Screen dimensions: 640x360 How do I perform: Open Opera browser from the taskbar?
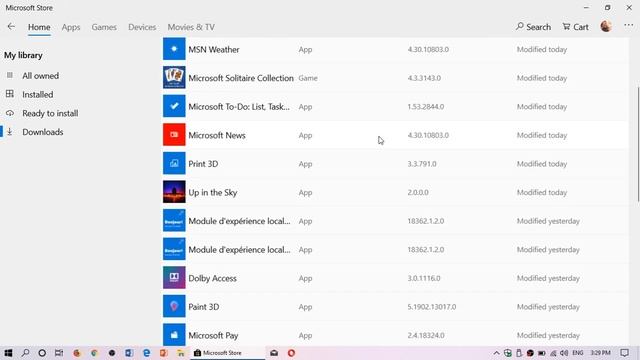click(291, 353)
